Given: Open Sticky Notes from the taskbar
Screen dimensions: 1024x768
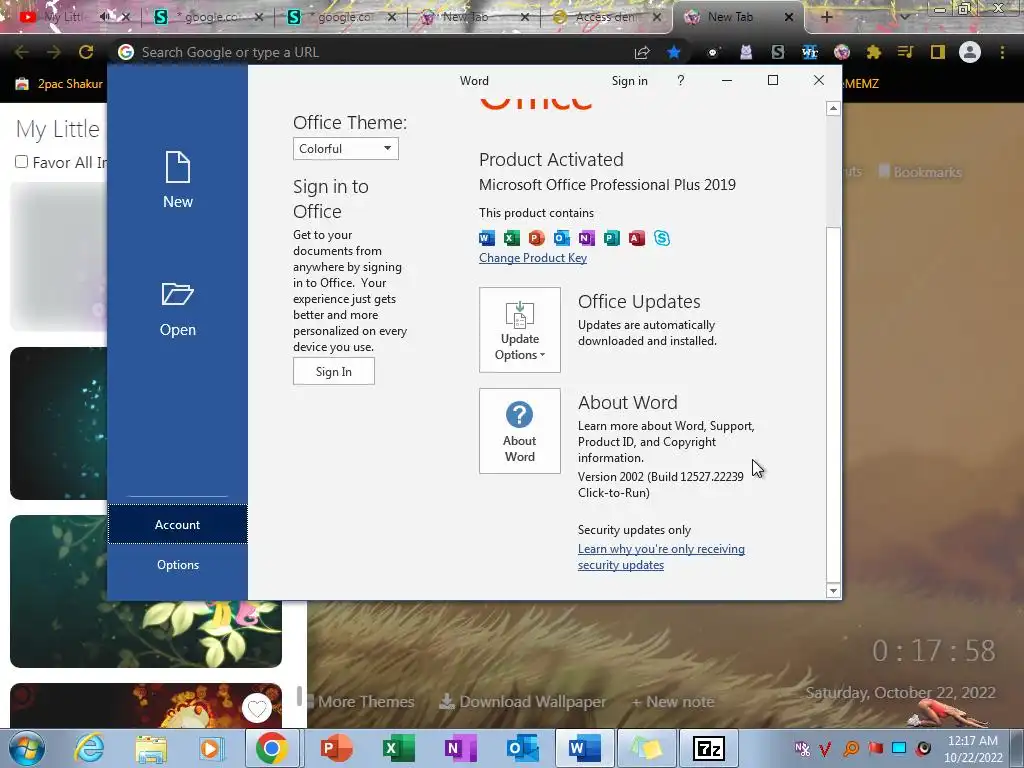Looking at the screenshot, I should (647, 748).
